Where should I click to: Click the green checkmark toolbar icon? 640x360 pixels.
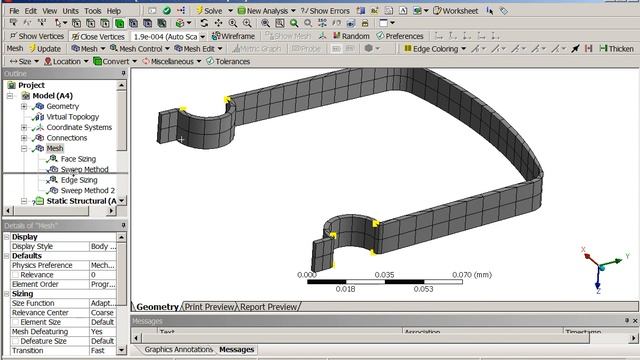coord(167,11)
